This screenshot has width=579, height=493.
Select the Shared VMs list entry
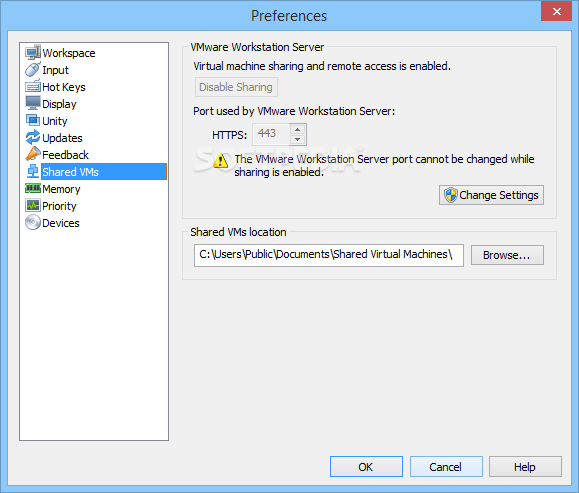104,172
